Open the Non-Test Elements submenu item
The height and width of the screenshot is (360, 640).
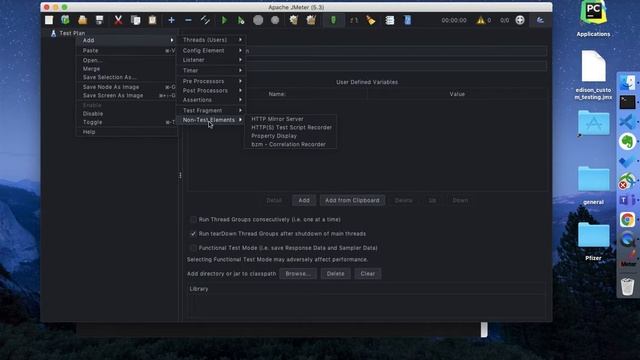click(x=211, y=120)
